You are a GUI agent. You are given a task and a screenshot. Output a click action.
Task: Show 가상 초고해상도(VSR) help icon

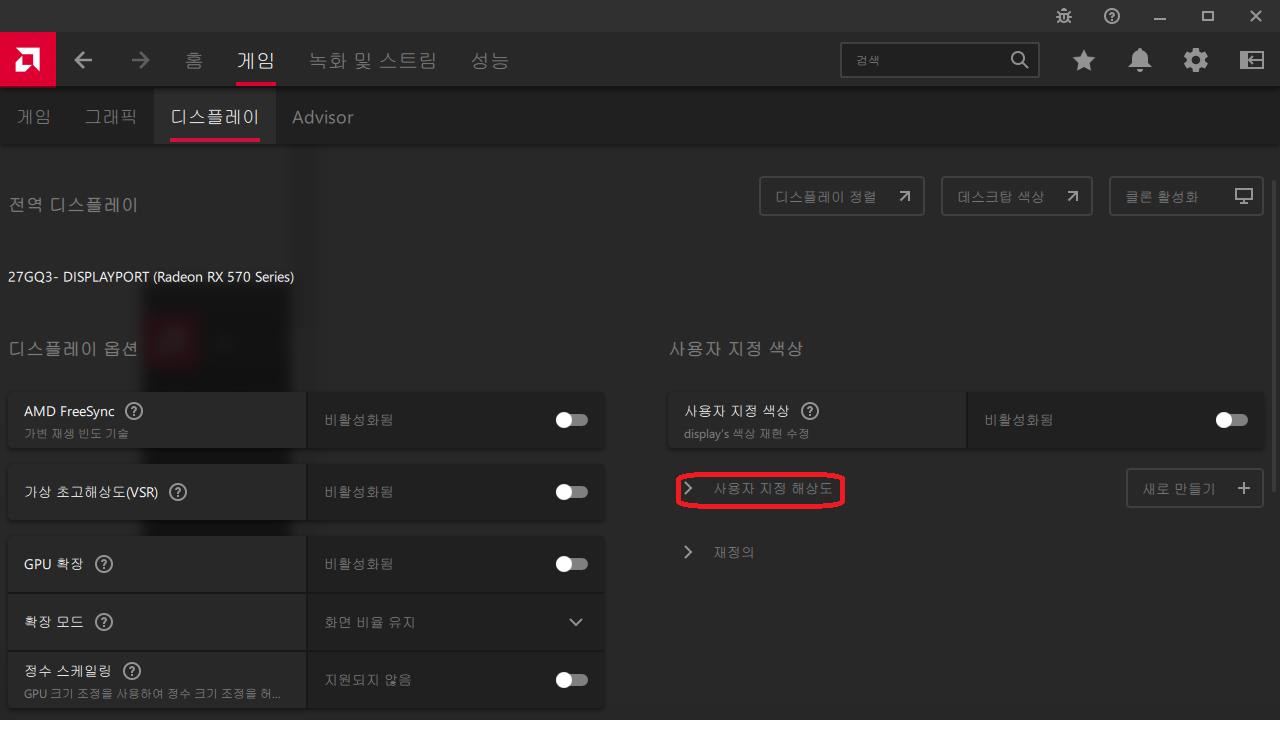(x=178, y=492)
